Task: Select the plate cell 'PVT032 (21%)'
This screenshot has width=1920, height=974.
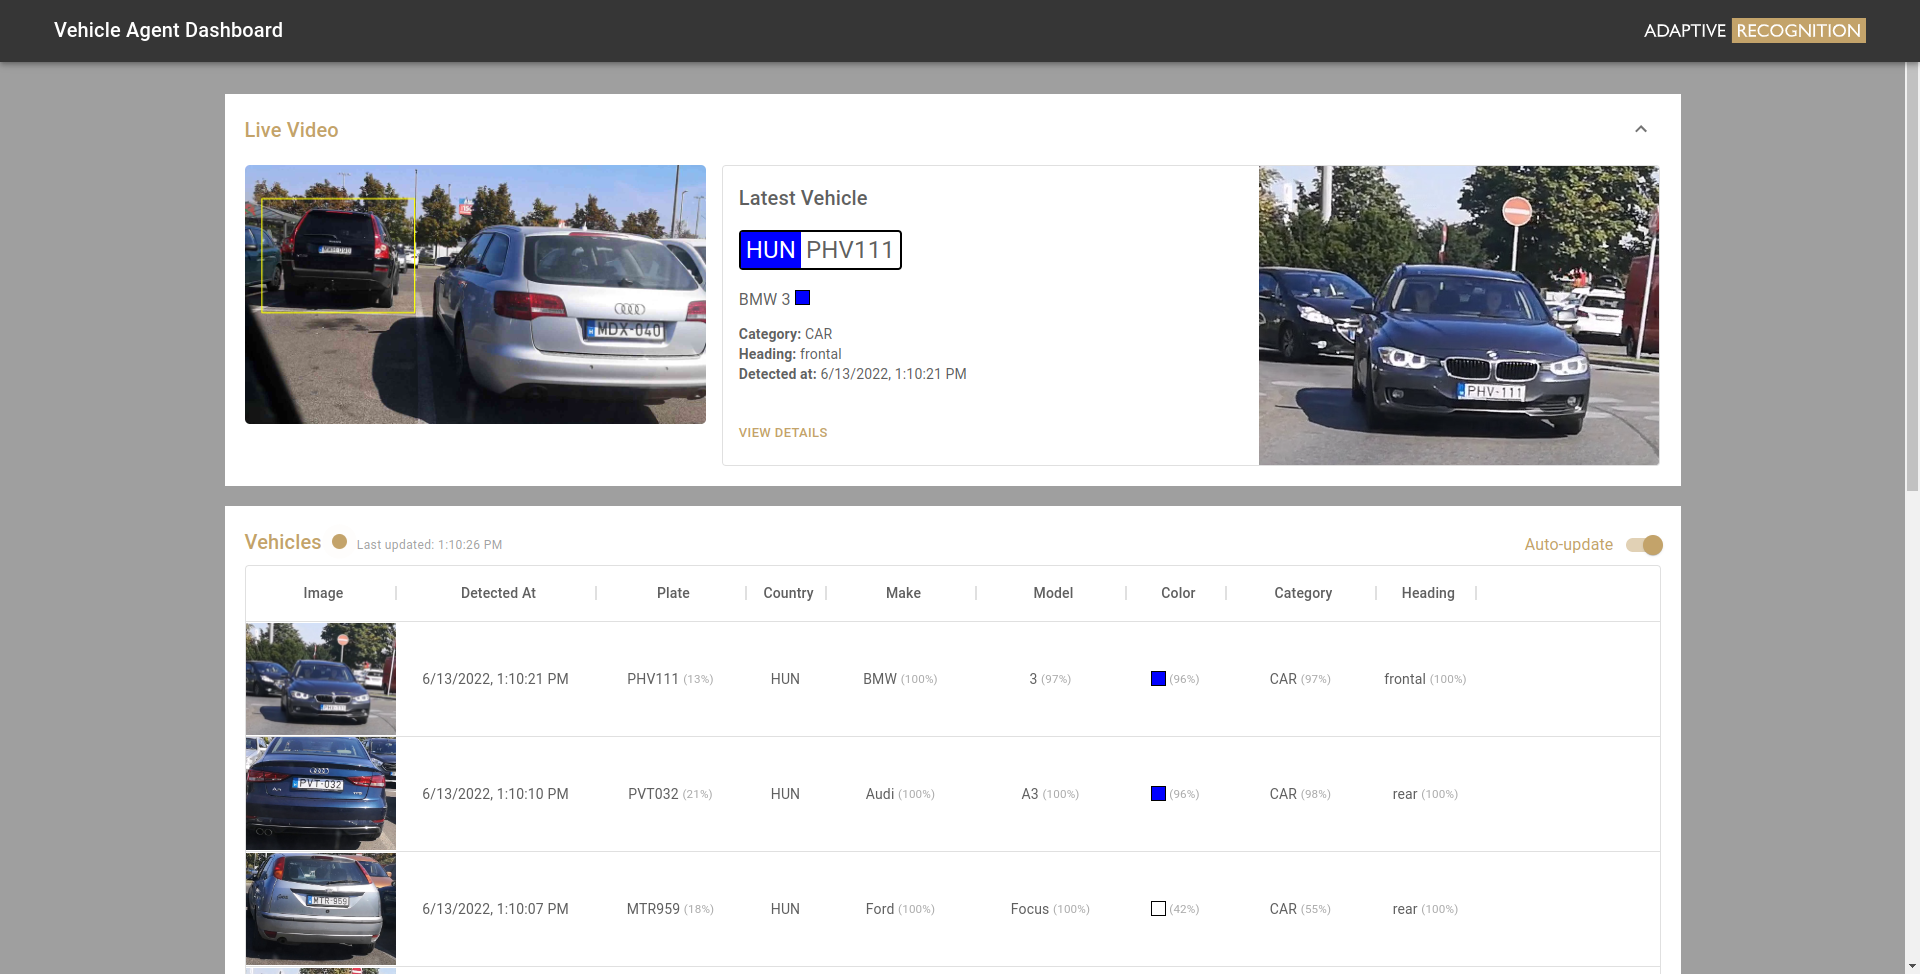Action: point(670,794)
